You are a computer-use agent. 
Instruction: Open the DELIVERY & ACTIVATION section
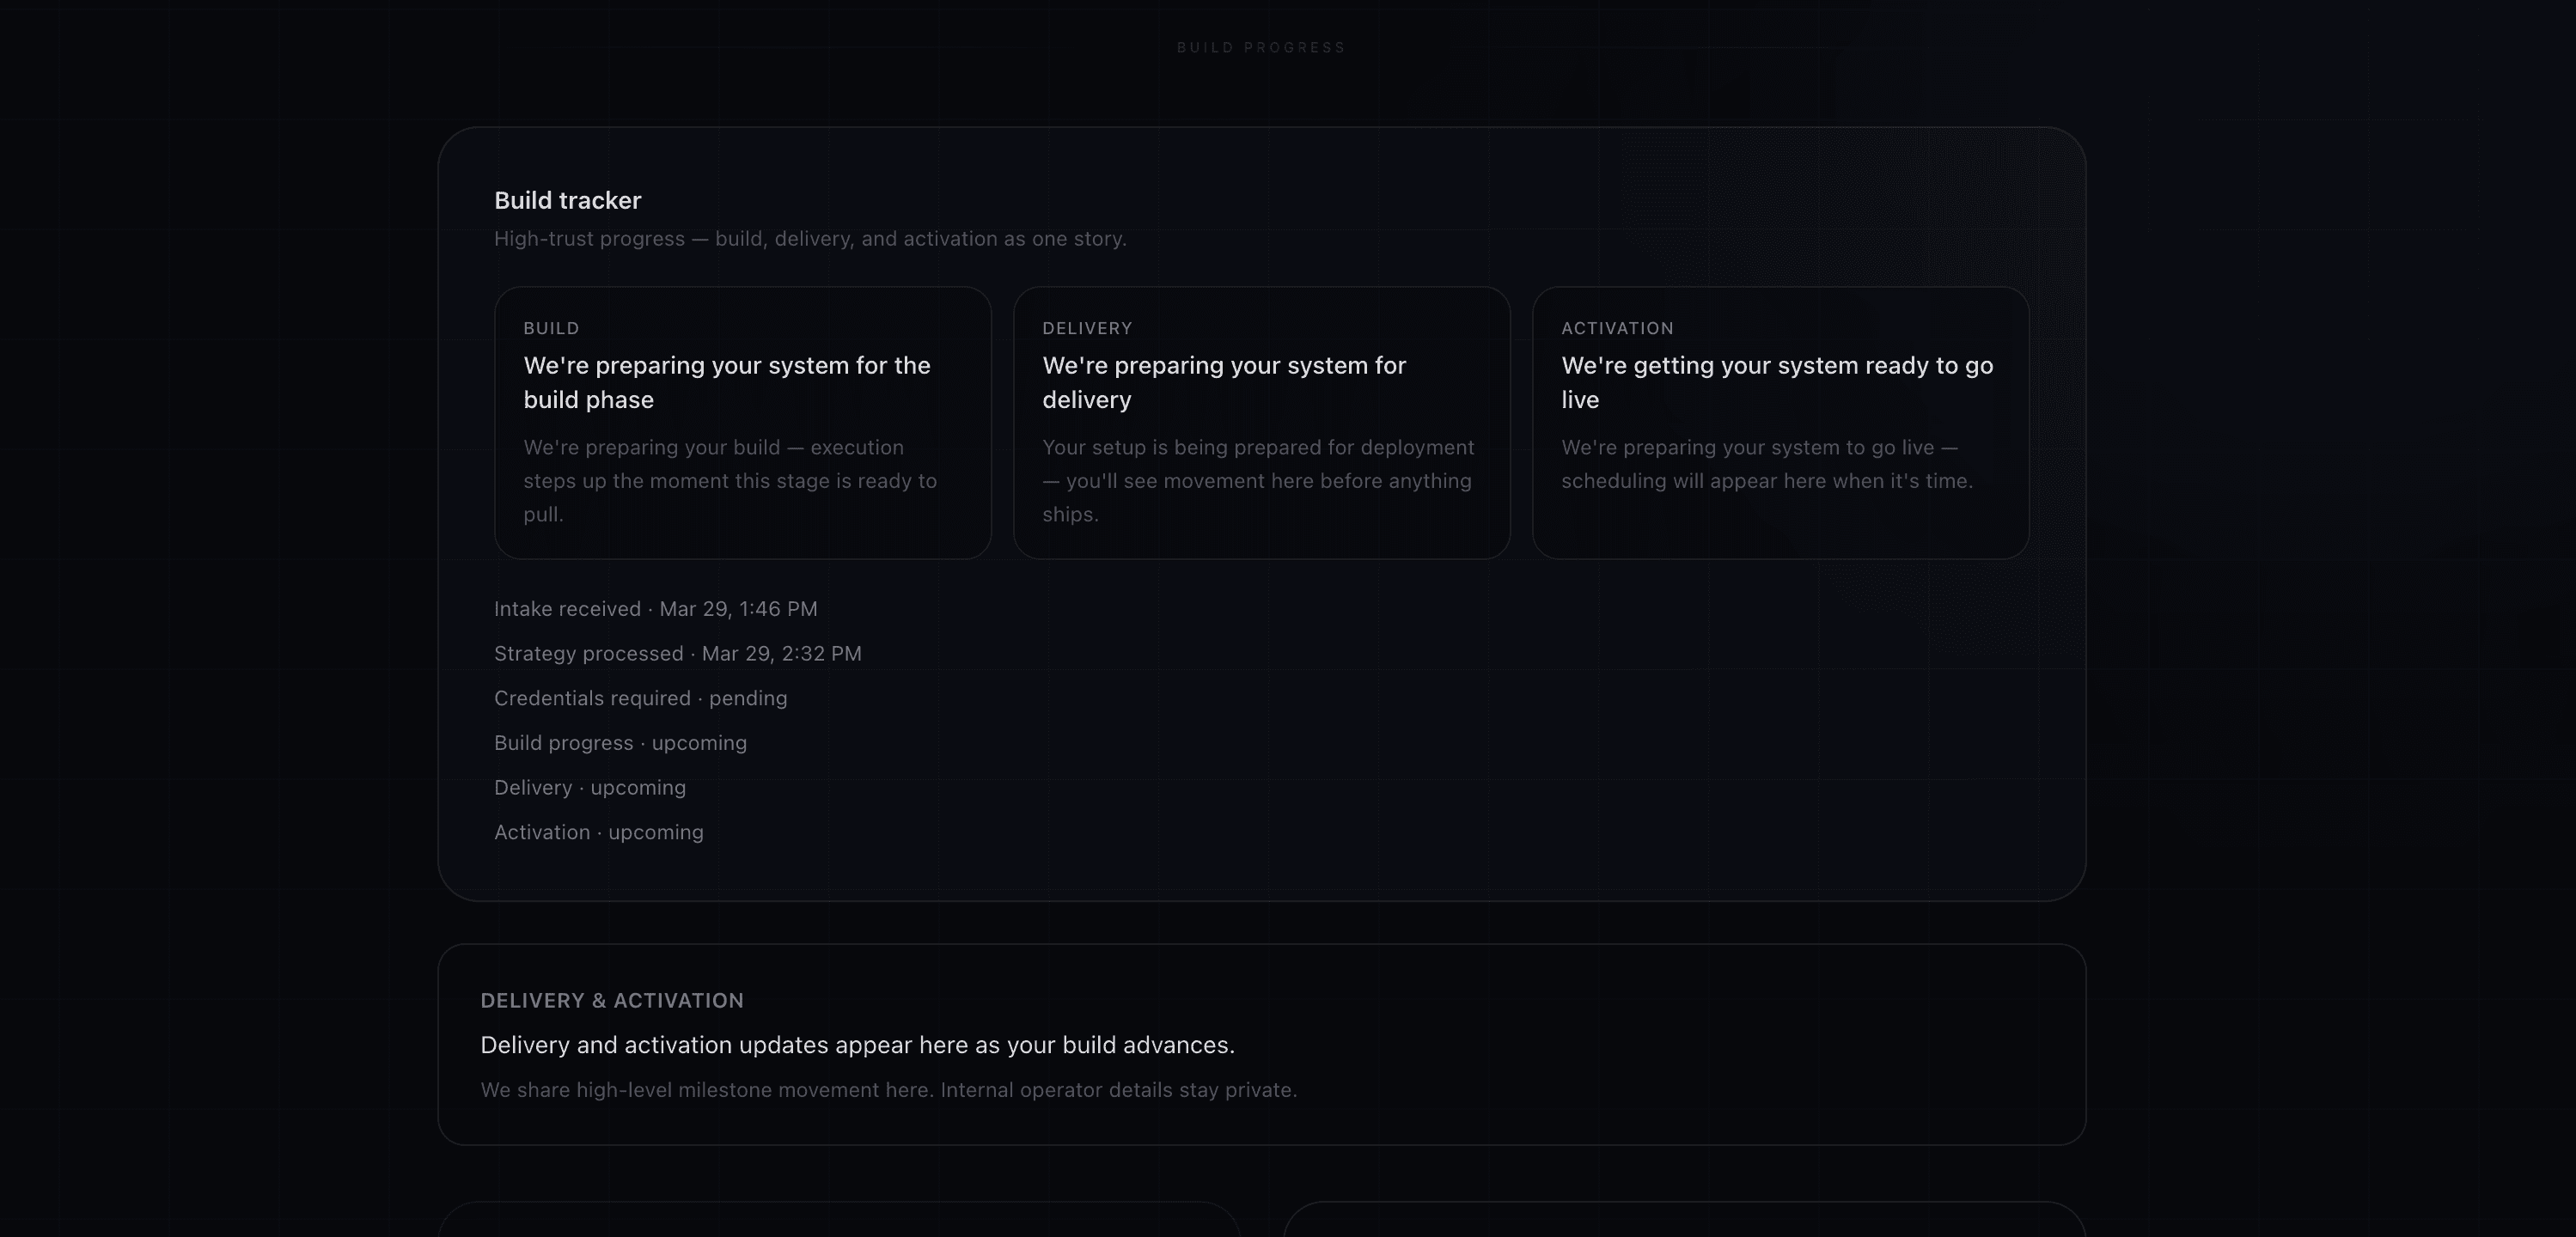click(612, 1000)
